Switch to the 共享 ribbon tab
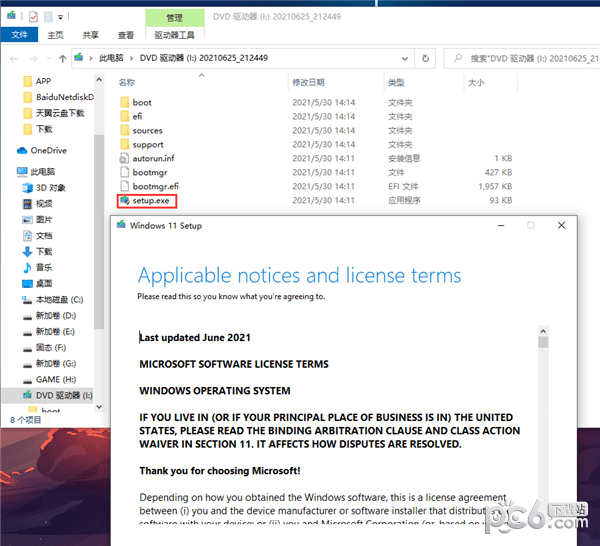Viewport: 600px width, 546px height. (90, 35)
